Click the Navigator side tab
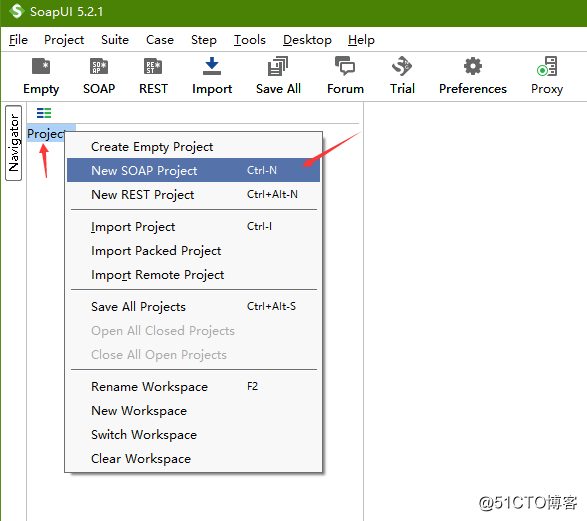 (13, 143)
